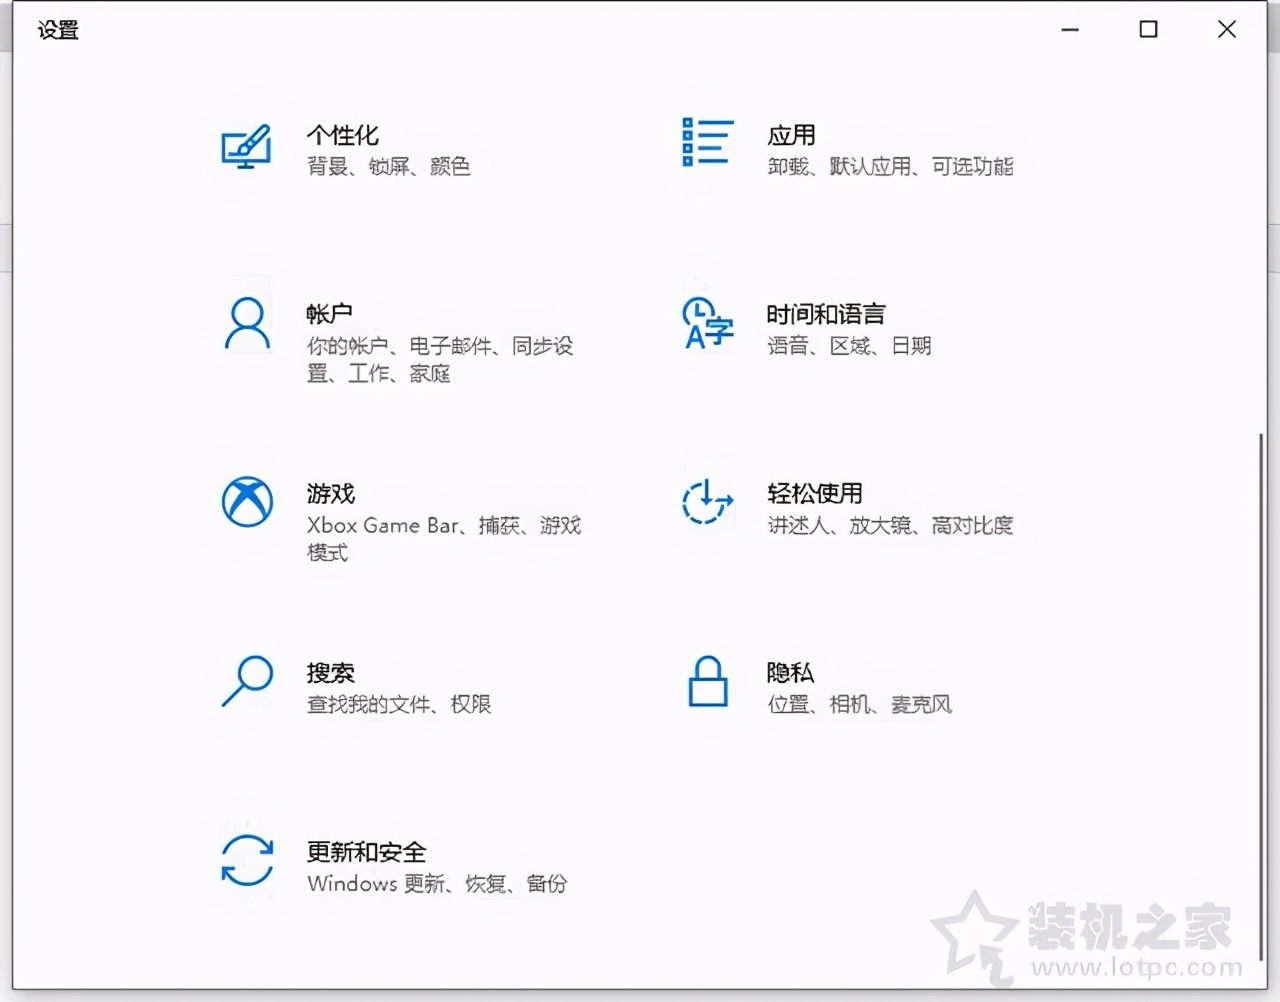The image size is (1280, 1002).
Task: Select the 帐户 (Accounts) person icon
Action: (246, 320)
